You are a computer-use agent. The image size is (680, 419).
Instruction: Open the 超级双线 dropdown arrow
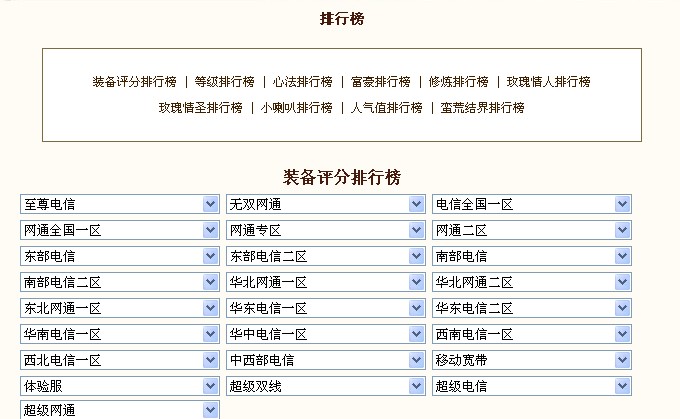point(416,386)
